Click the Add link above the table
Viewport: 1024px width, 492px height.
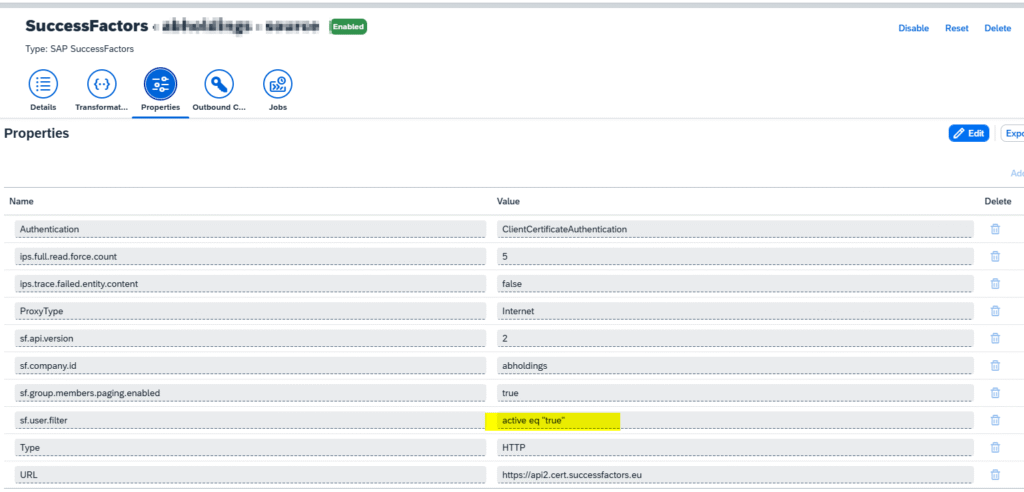click(x=1017, y=173)
